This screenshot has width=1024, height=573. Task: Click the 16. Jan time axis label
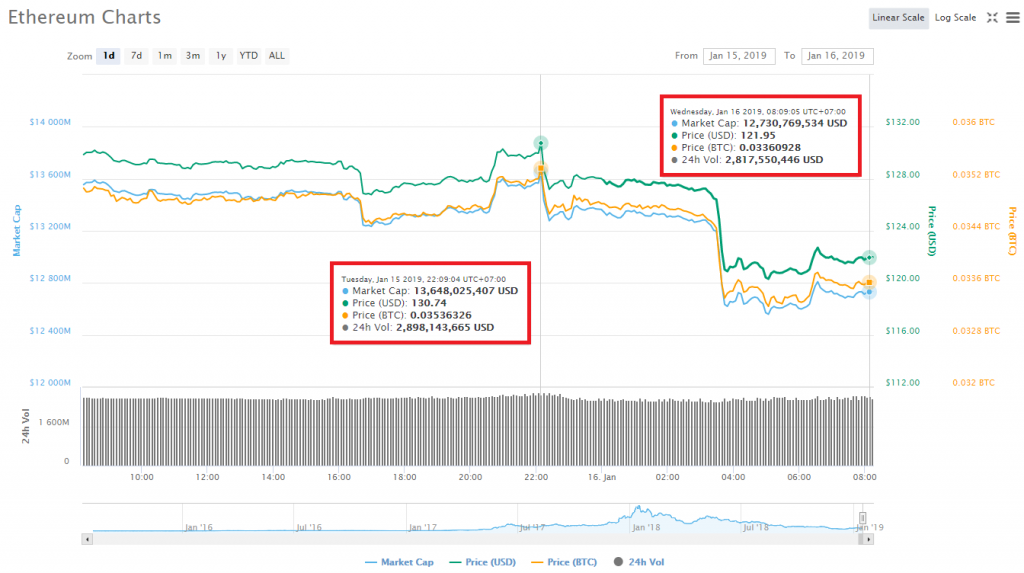click(601, 477)
